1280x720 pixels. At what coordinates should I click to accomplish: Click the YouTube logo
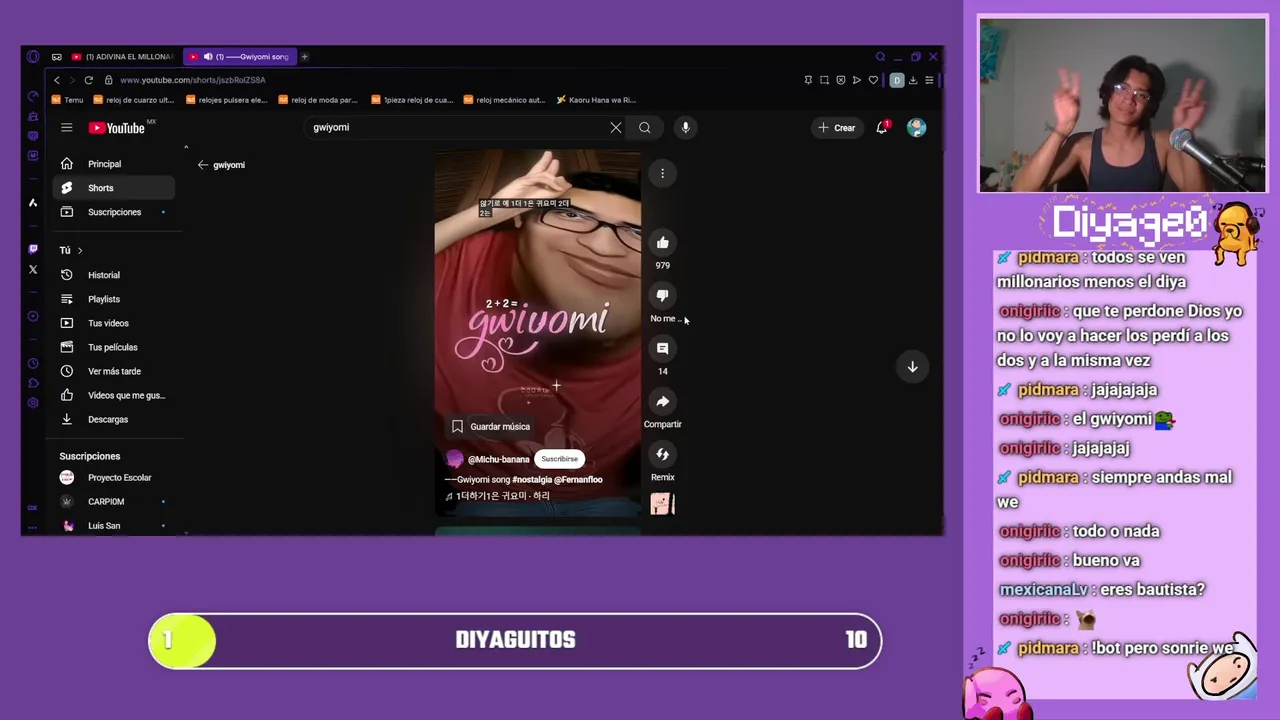(117, 128)
